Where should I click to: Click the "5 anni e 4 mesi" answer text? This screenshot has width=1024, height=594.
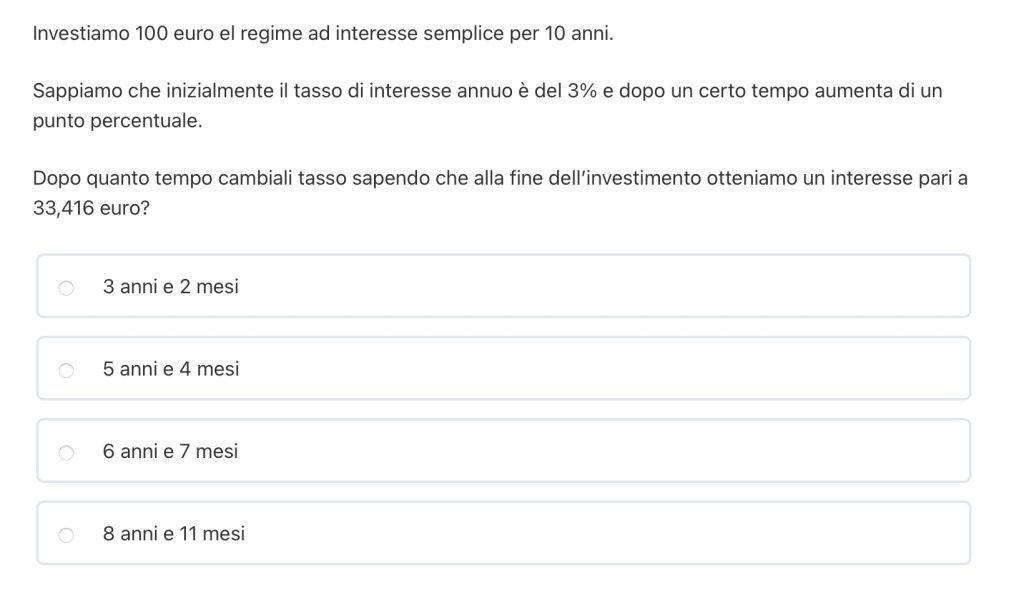pos(171,369)
